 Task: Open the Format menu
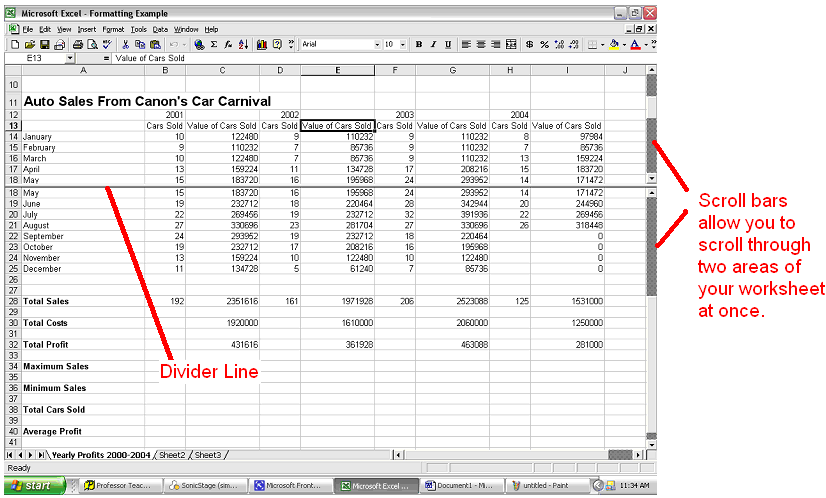112,30
